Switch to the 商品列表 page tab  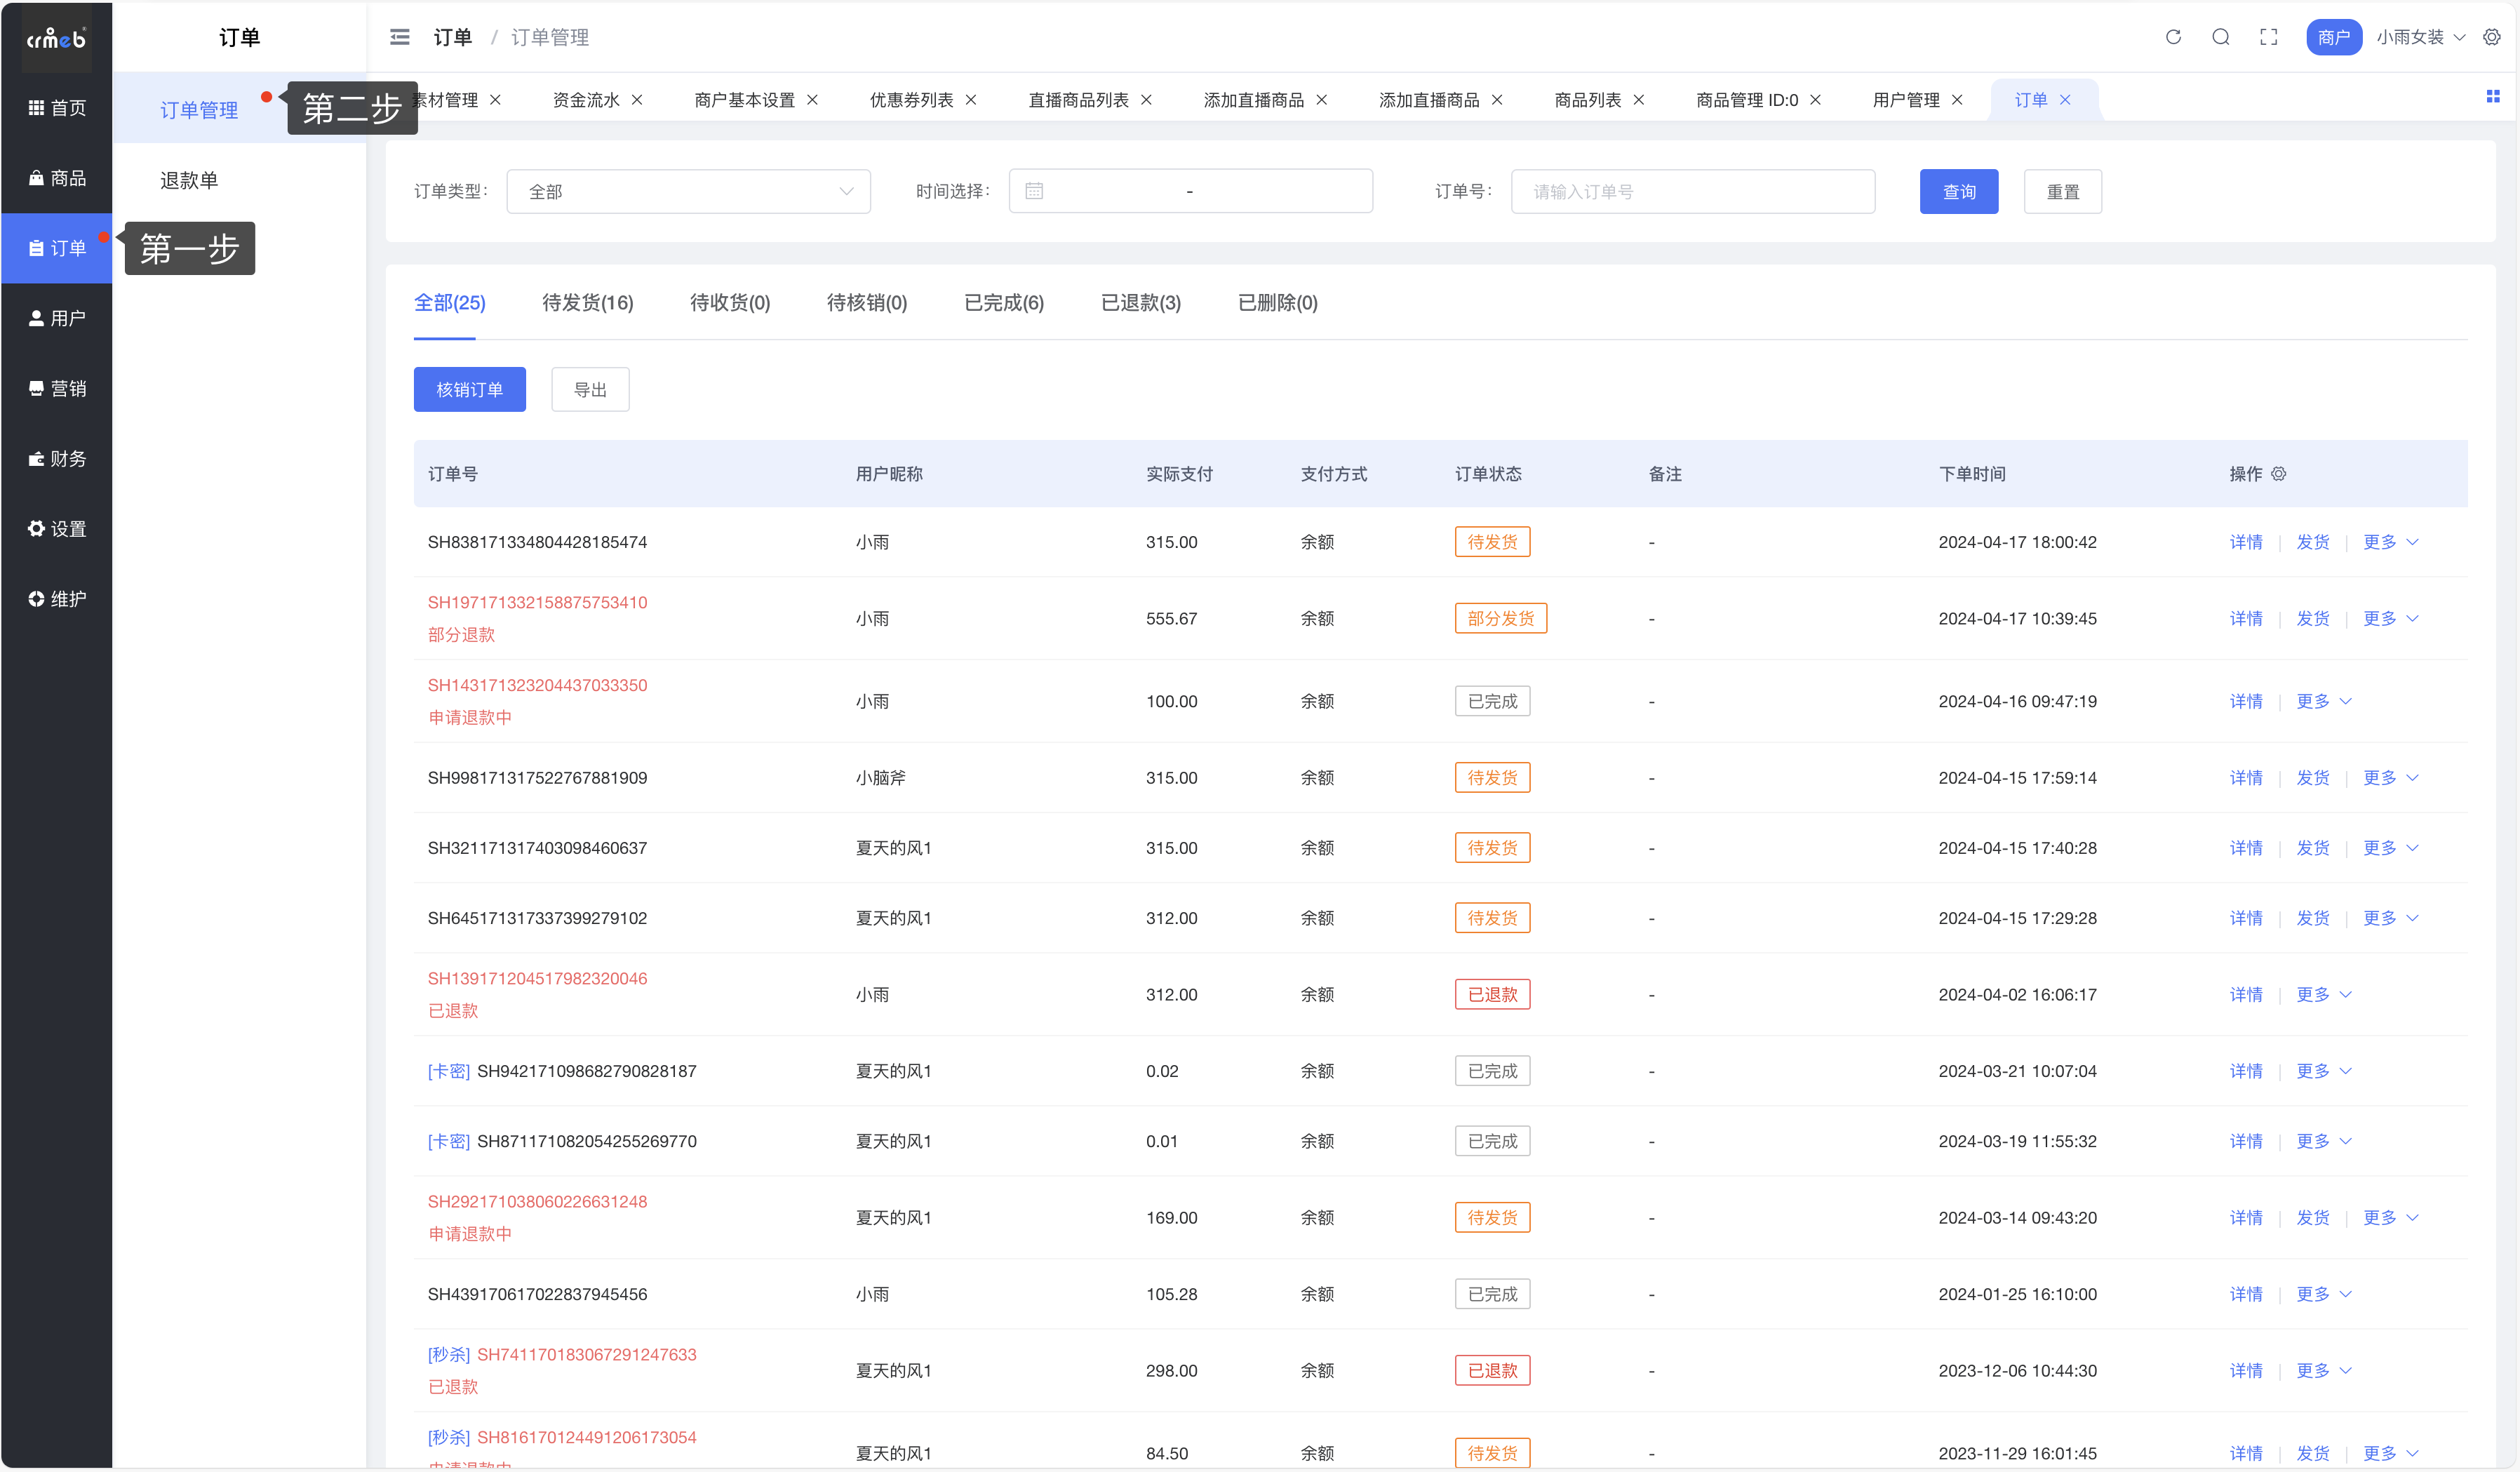(x=1588, y=100)
